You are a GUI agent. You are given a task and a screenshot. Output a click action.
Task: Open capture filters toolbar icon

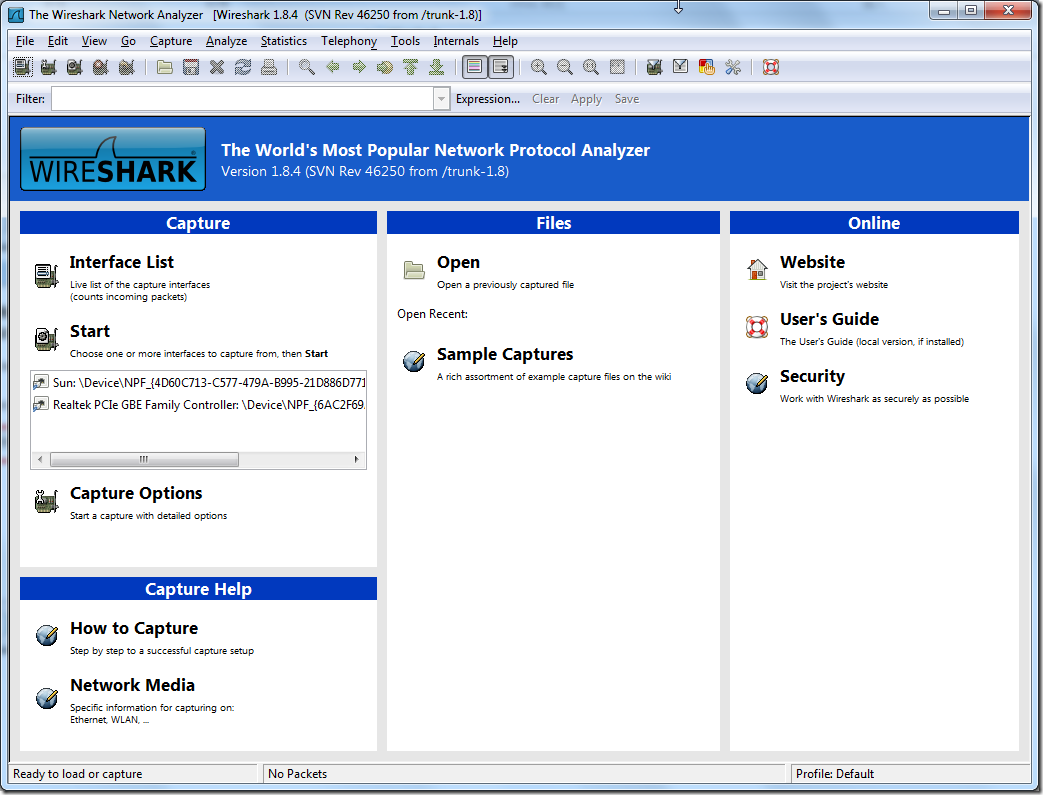point(655,67)
